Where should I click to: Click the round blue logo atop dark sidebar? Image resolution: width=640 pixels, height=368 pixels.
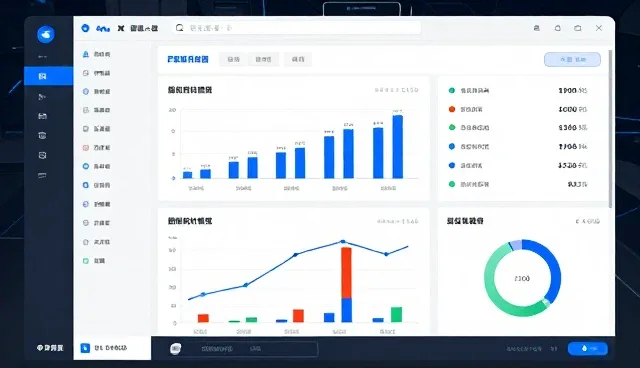click(46, 34)
